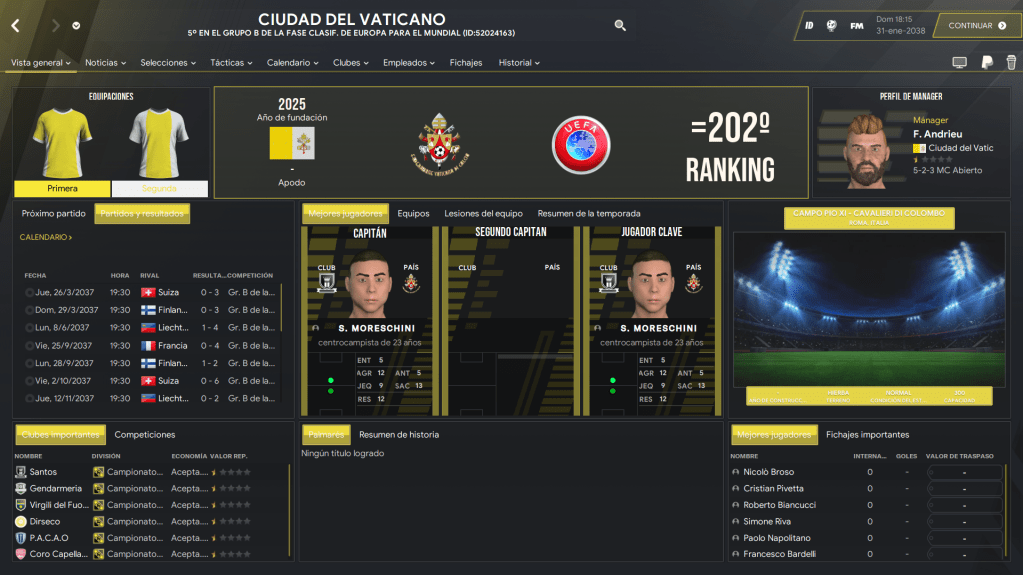Click the UEFA confederation badge
1023x575 pixels.
click(x=581, y=144)
